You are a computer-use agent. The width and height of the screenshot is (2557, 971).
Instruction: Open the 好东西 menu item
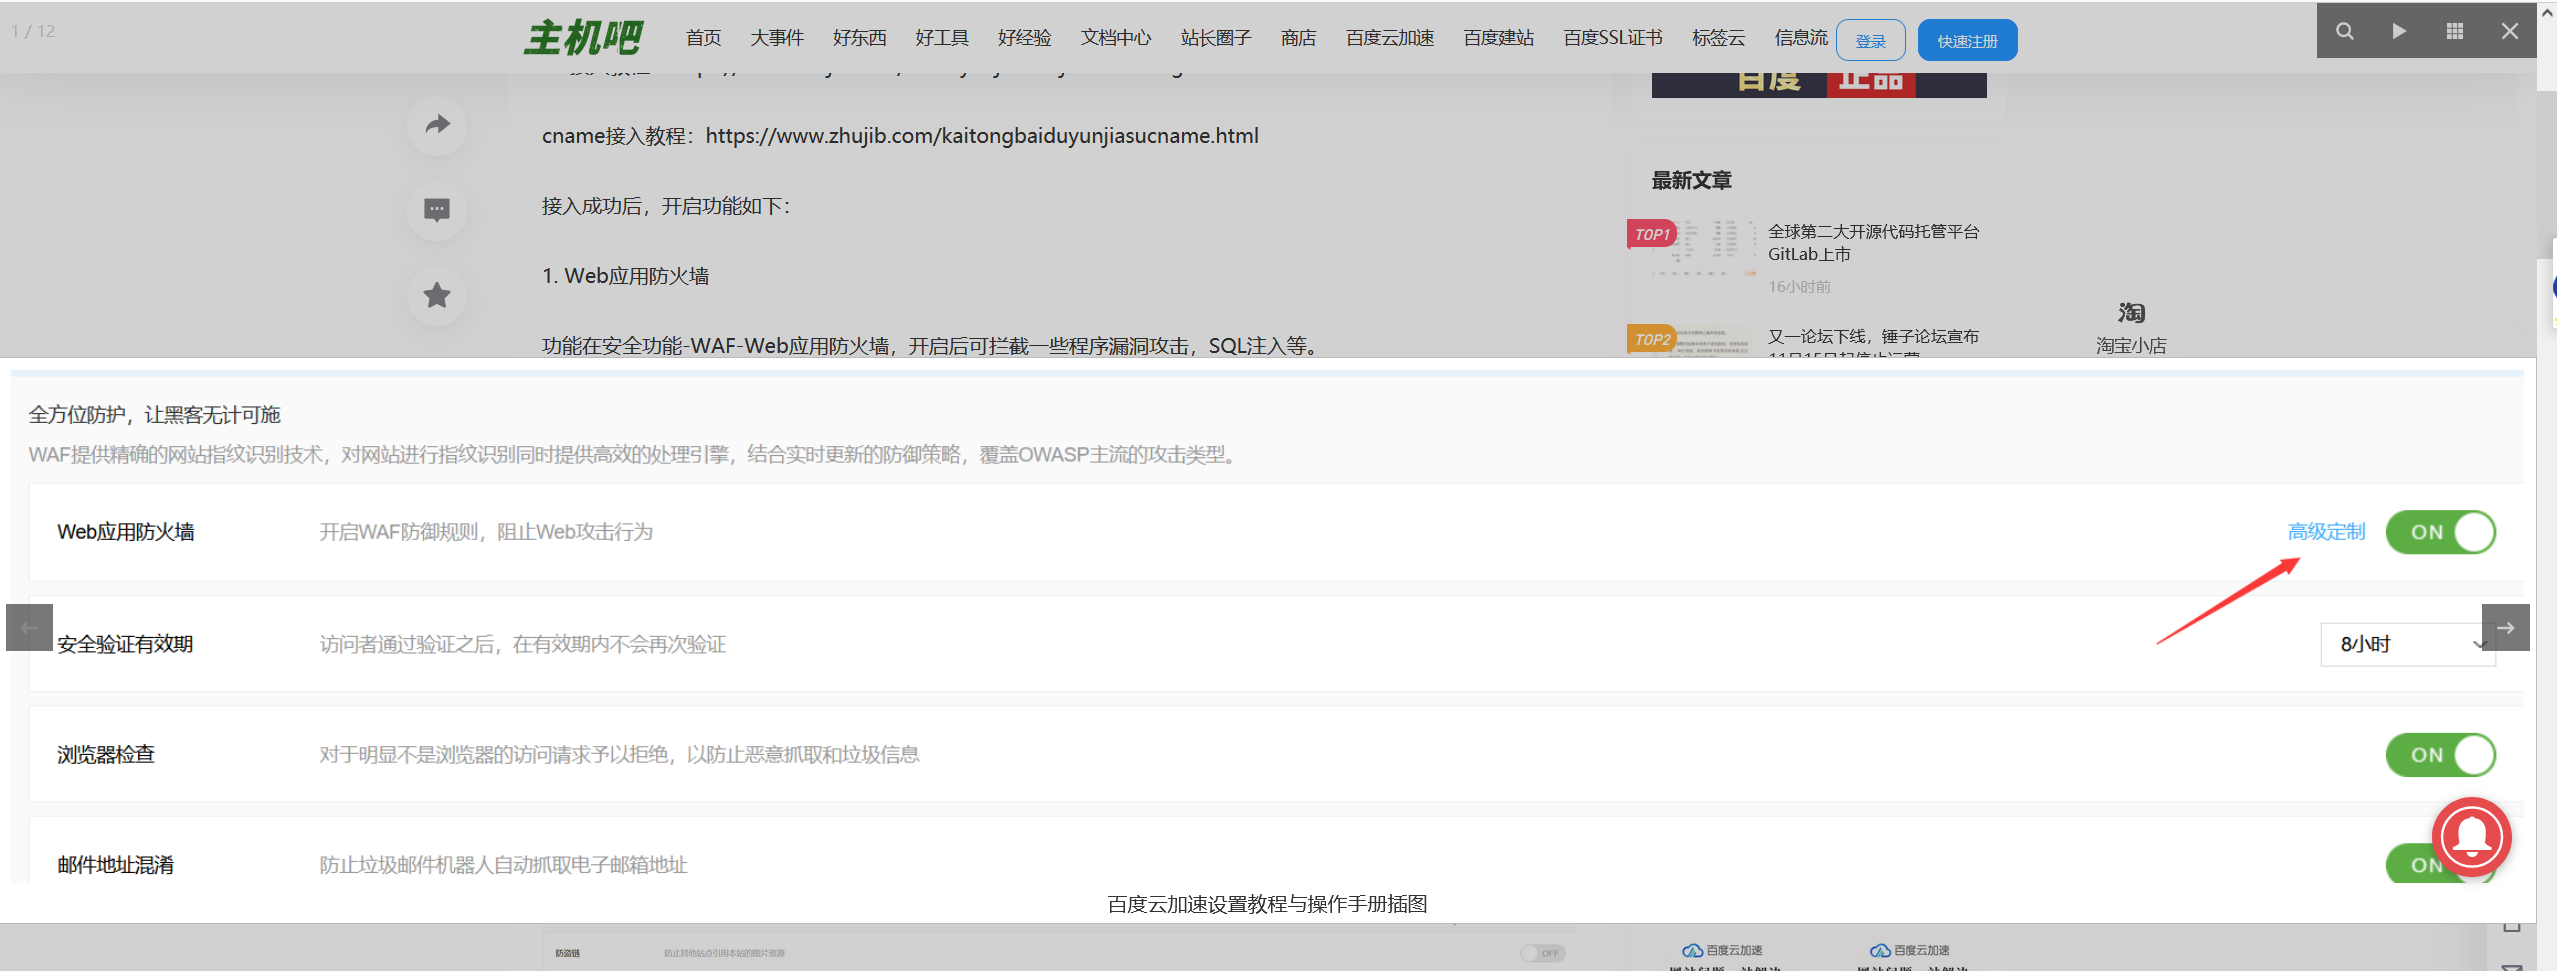tap(859, 38)
